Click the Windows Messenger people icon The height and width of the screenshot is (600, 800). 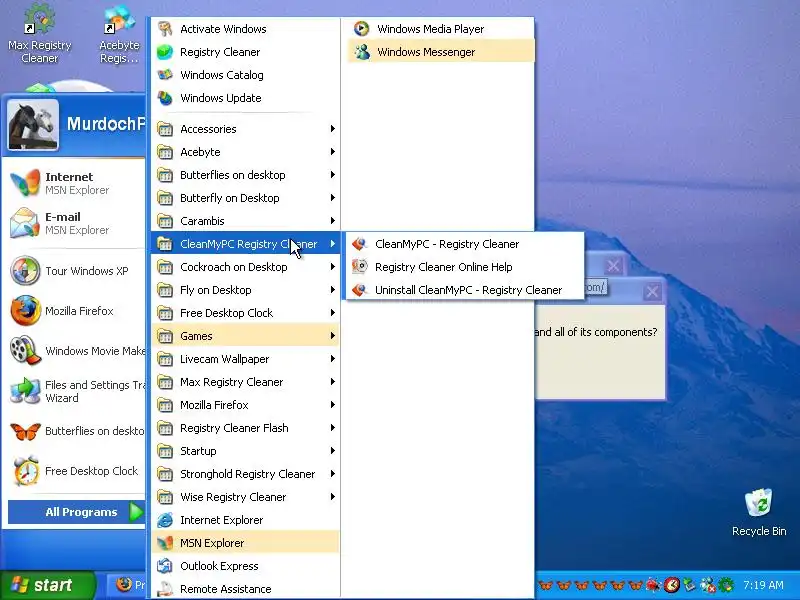pyautogui.click(x=362, y=52)
